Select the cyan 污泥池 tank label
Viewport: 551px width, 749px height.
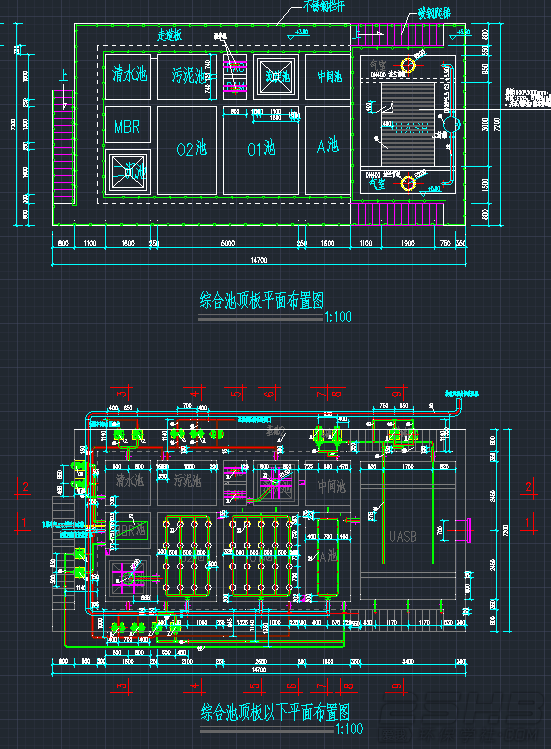pos(188,75)
